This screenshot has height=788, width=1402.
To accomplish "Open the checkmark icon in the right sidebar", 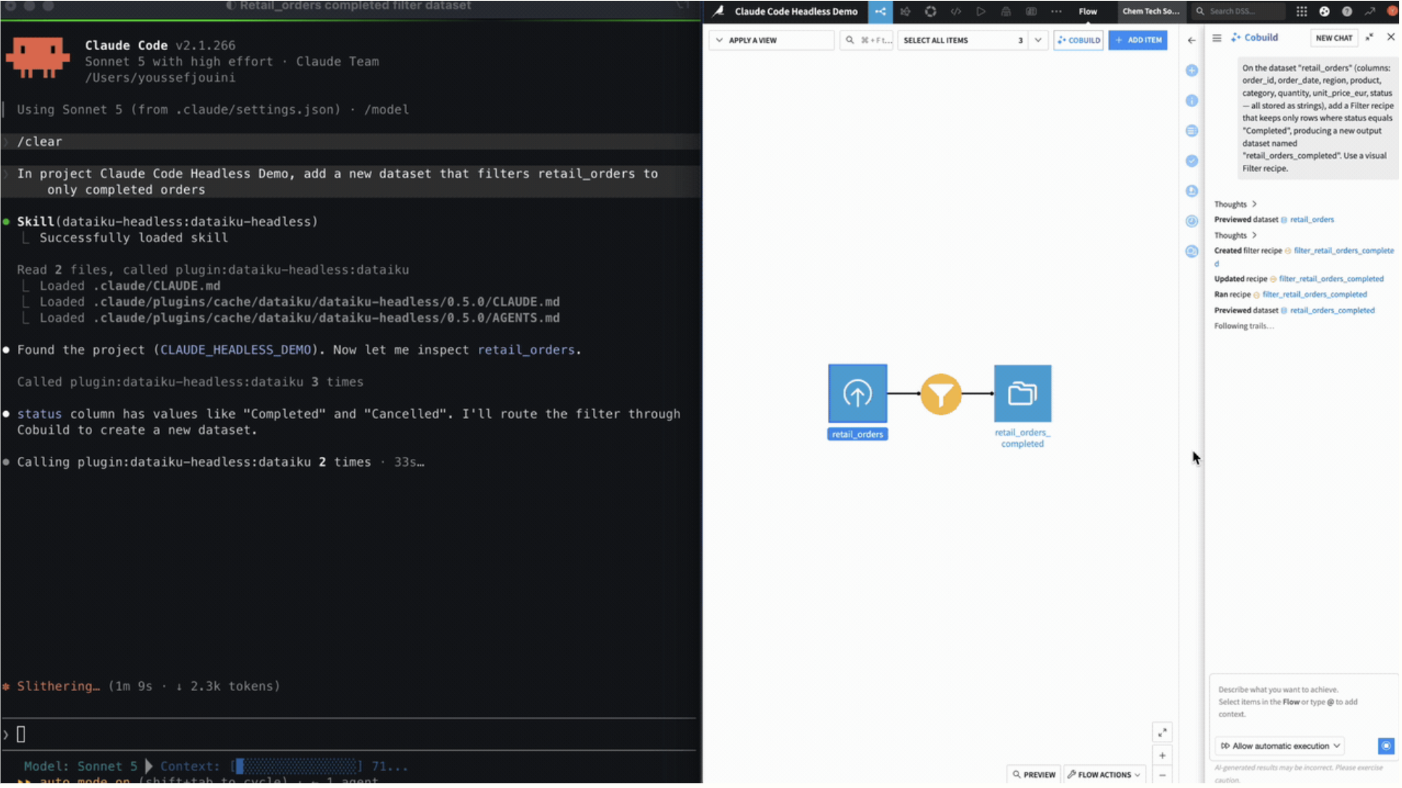I will [1192, 160].
